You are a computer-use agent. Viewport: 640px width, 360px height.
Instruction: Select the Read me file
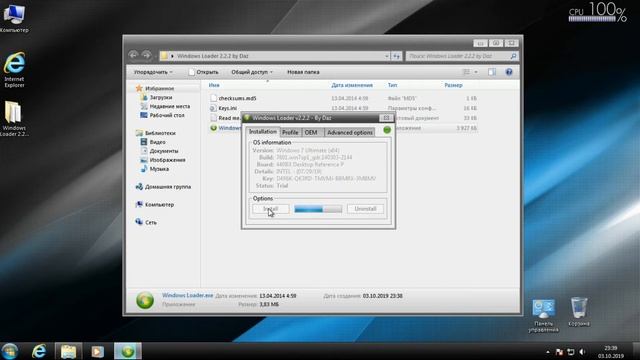[x=225, y=118]
